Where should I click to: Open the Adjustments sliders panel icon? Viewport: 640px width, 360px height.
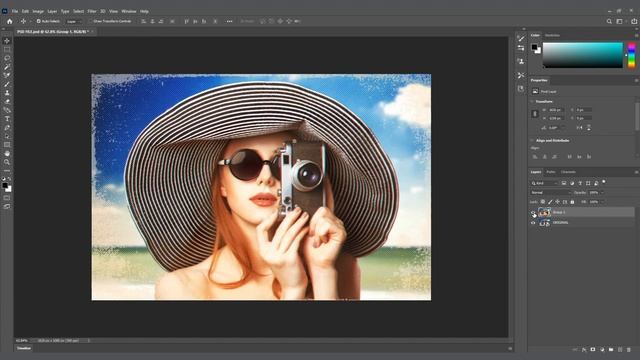coord(521,48)
